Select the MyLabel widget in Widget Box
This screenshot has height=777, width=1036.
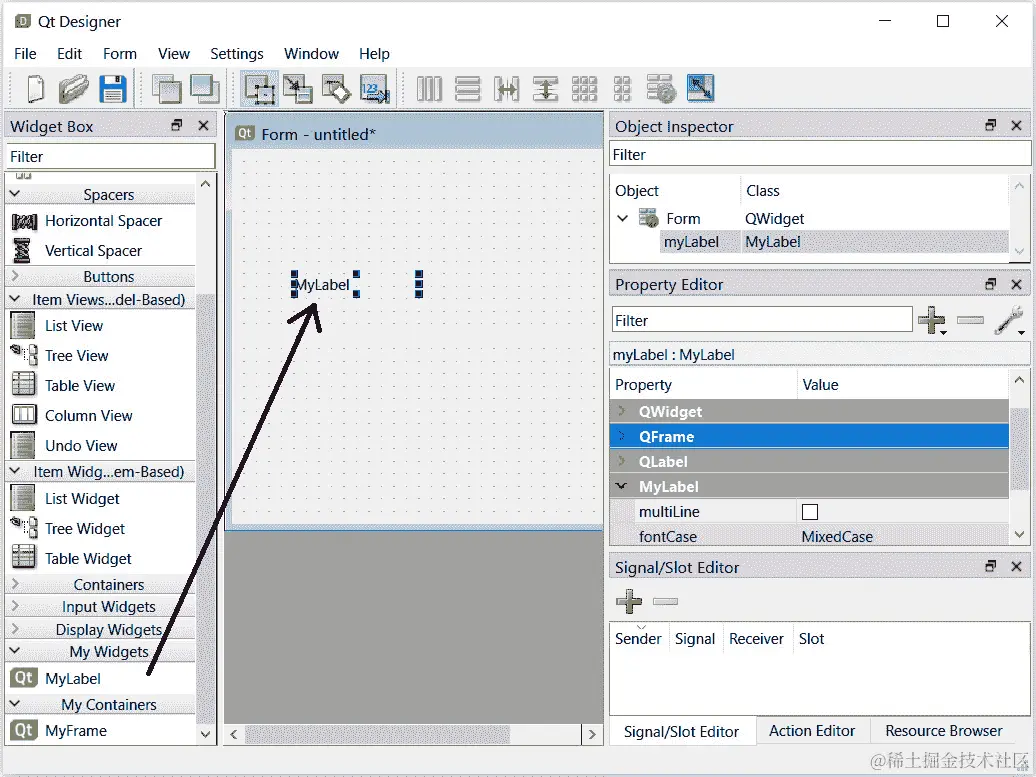coord(73,679)
